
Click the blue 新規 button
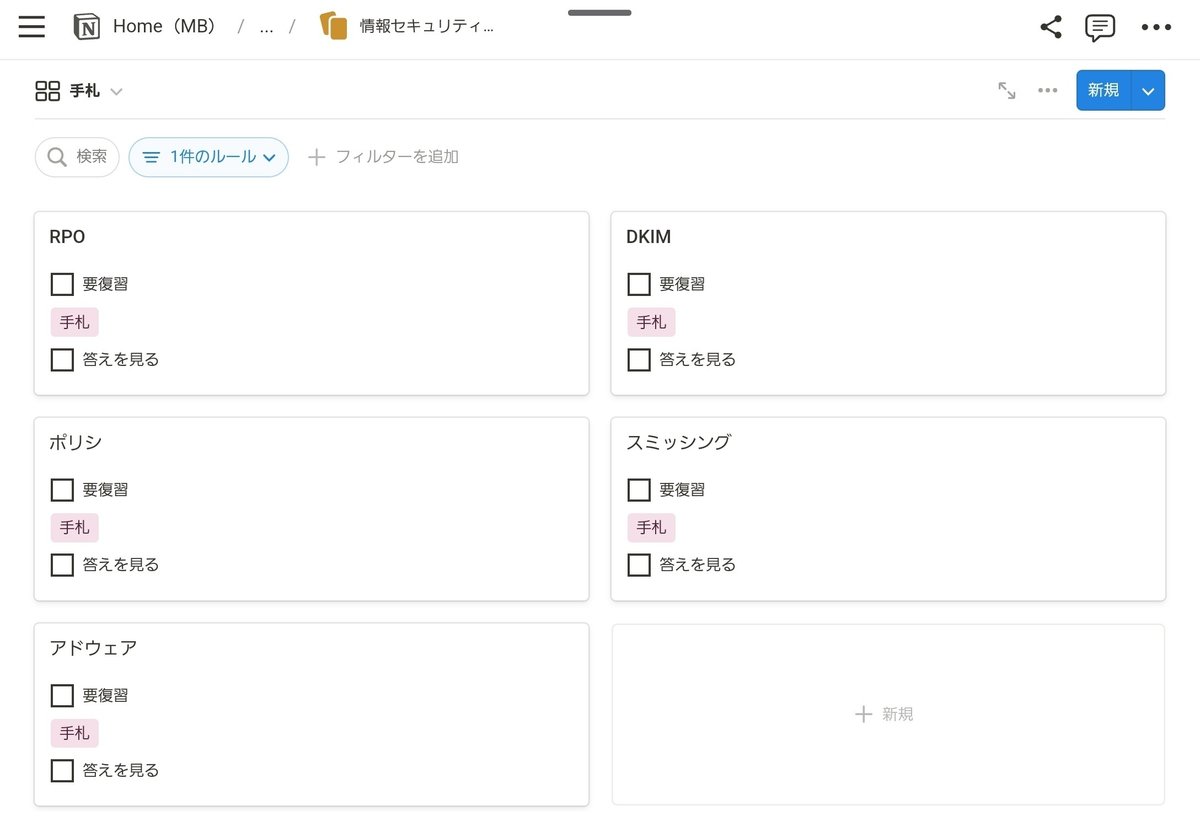click(1104, 90)
